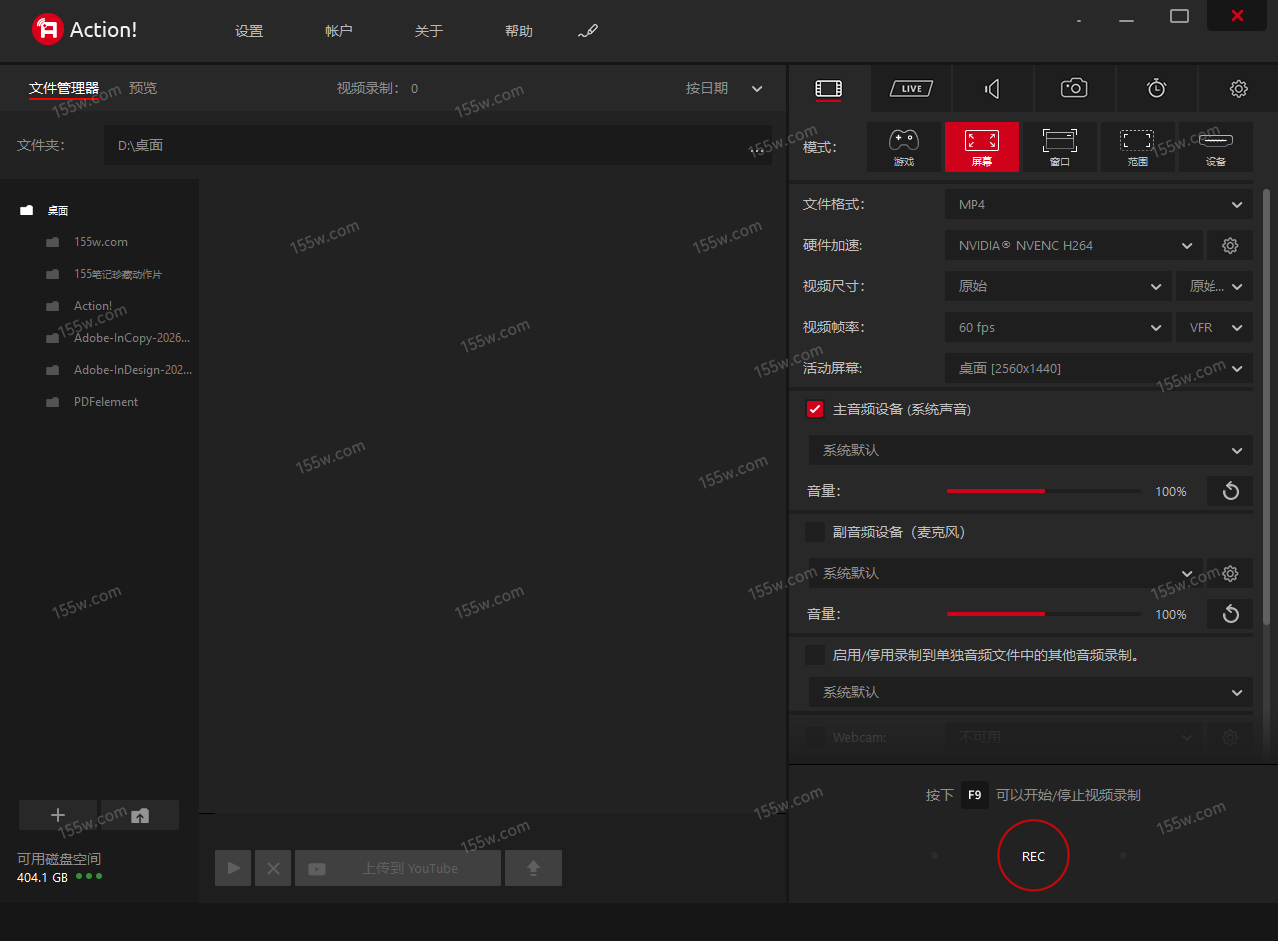Select the device recording mode
1278x941 pixels.
tap(1215, 147)
